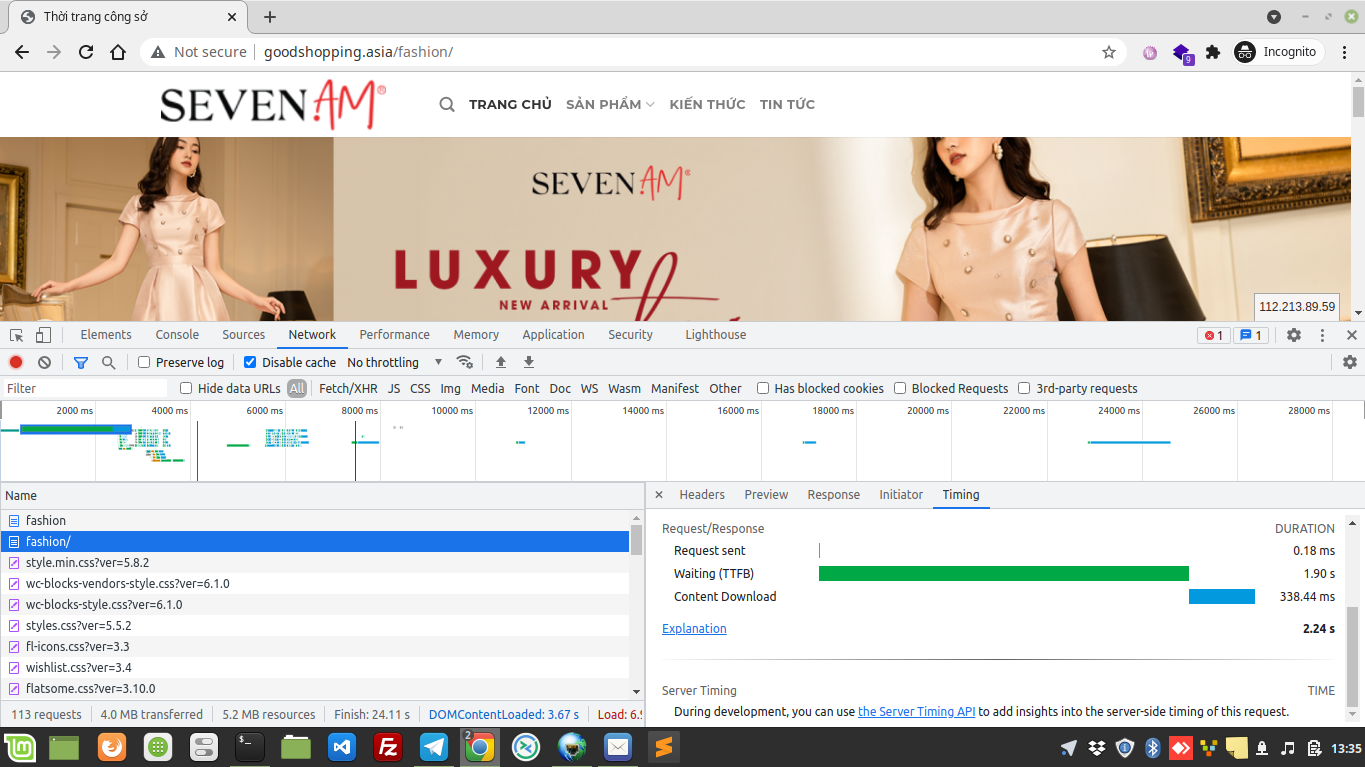Open the Preview tab of request
1365x767 pixels.
766,495
